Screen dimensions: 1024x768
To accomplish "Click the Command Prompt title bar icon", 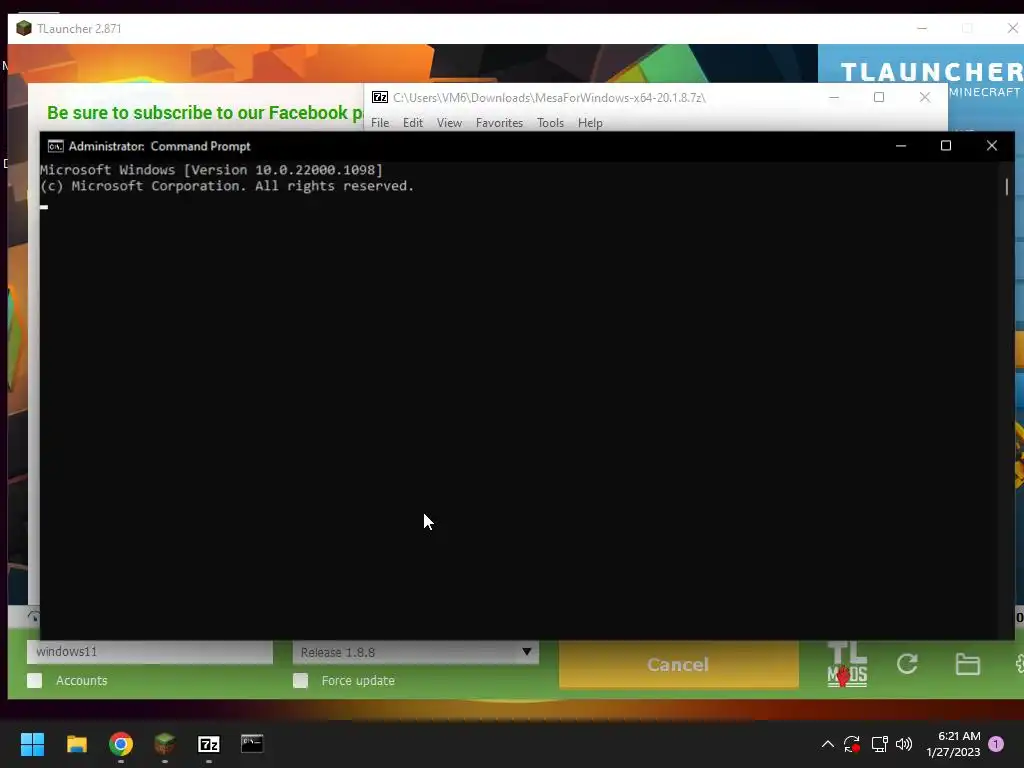I will [x=56, y=146].
